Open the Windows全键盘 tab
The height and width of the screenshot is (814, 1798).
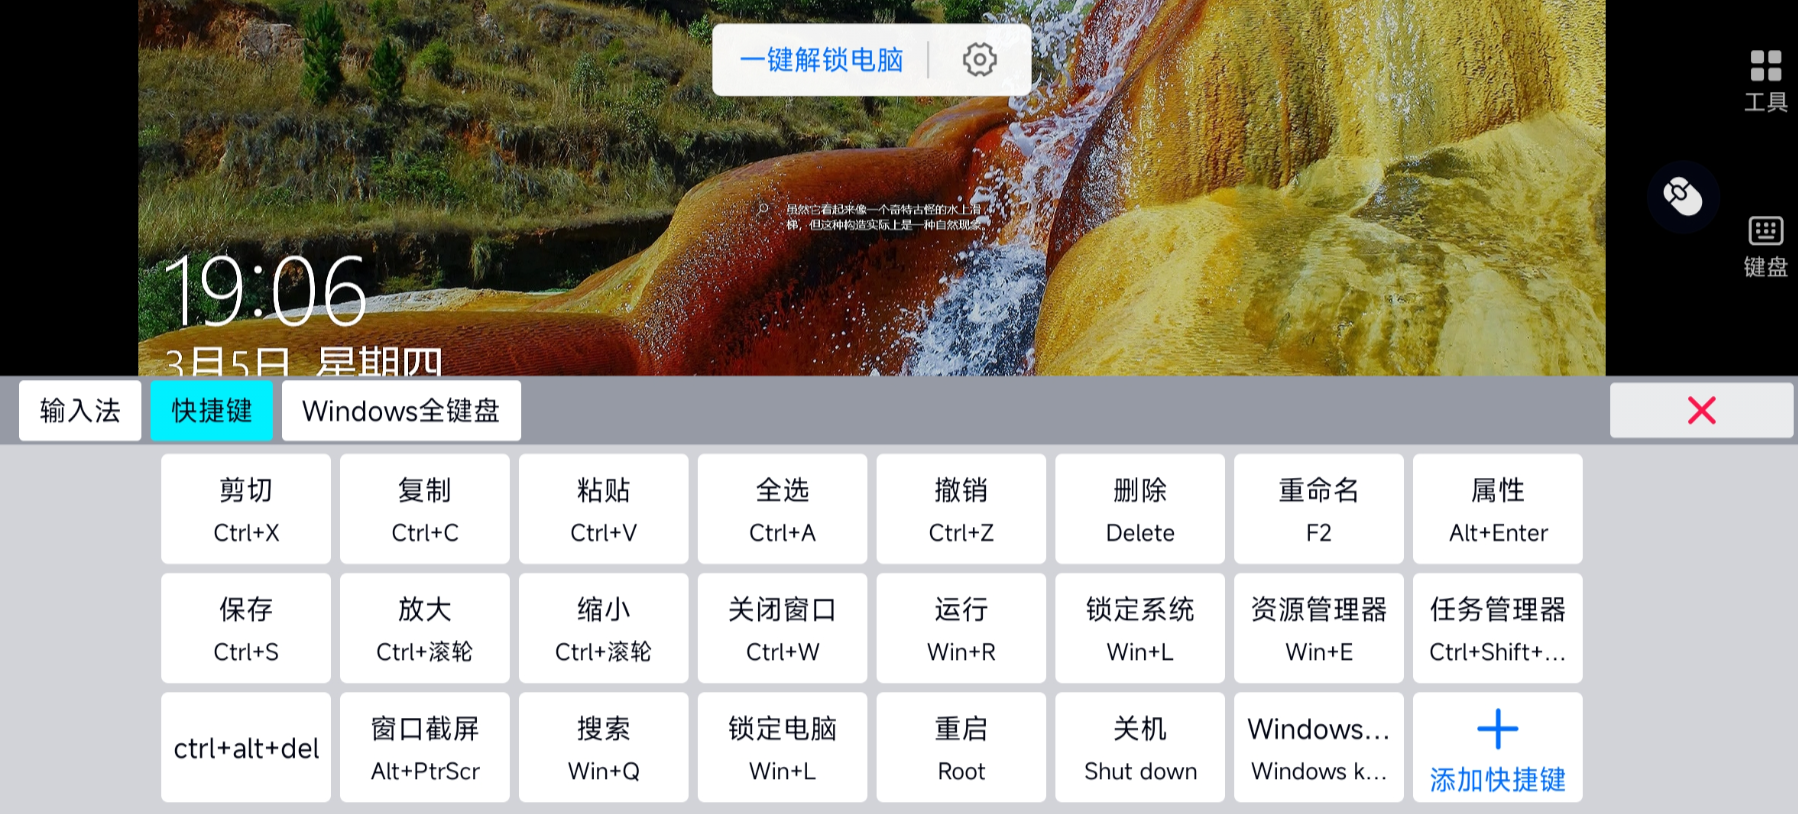tap(401, 410)
